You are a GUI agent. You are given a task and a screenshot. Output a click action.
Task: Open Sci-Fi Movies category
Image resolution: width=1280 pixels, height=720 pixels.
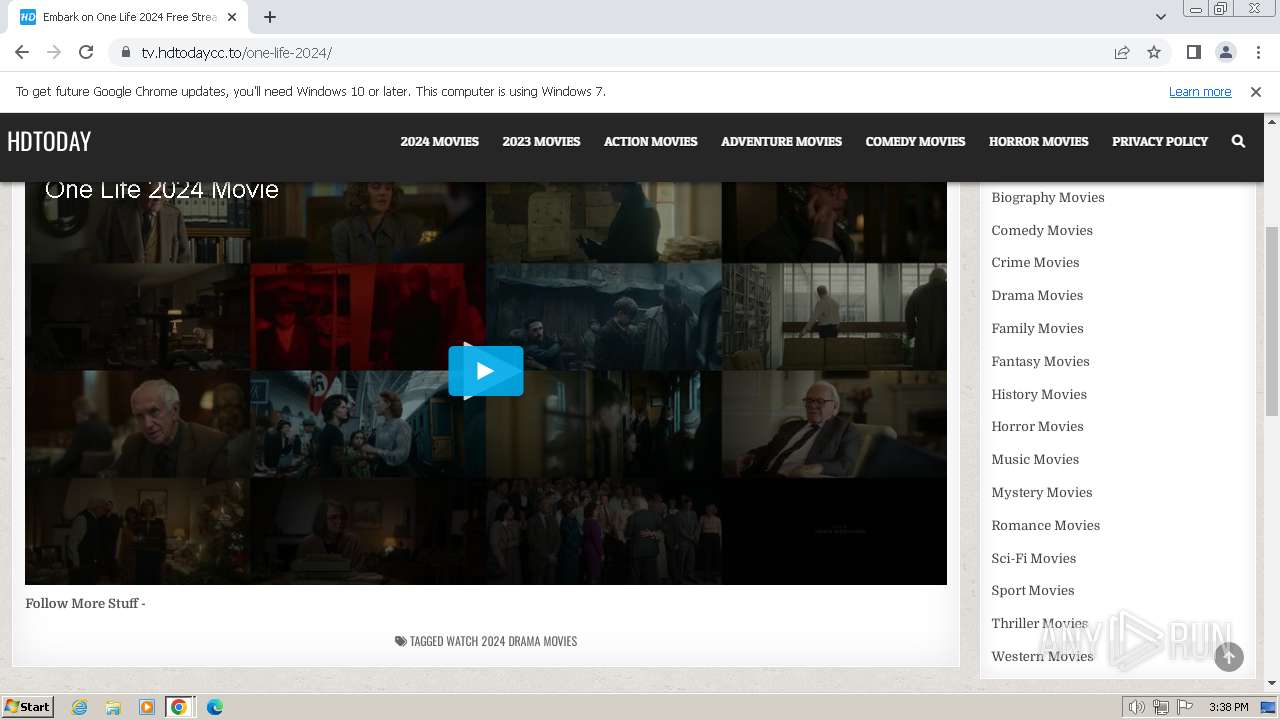coord(1033,558)
